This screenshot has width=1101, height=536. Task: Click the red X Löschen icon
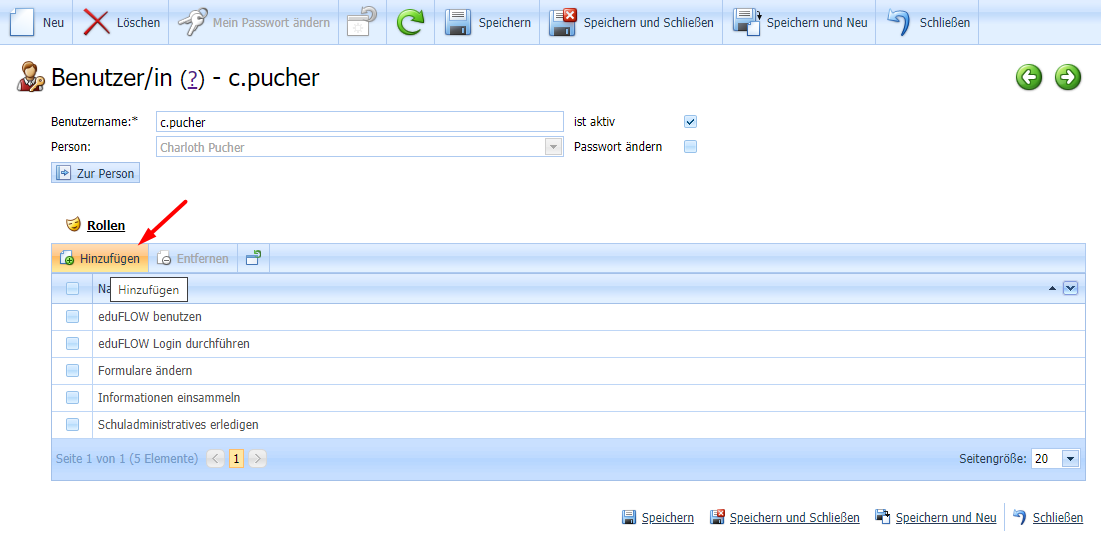pos(97,22)
